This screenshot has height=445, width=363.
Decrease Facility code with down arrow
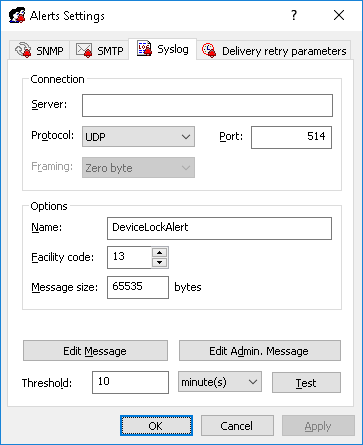pyautogui.click(x=160, y=263)
